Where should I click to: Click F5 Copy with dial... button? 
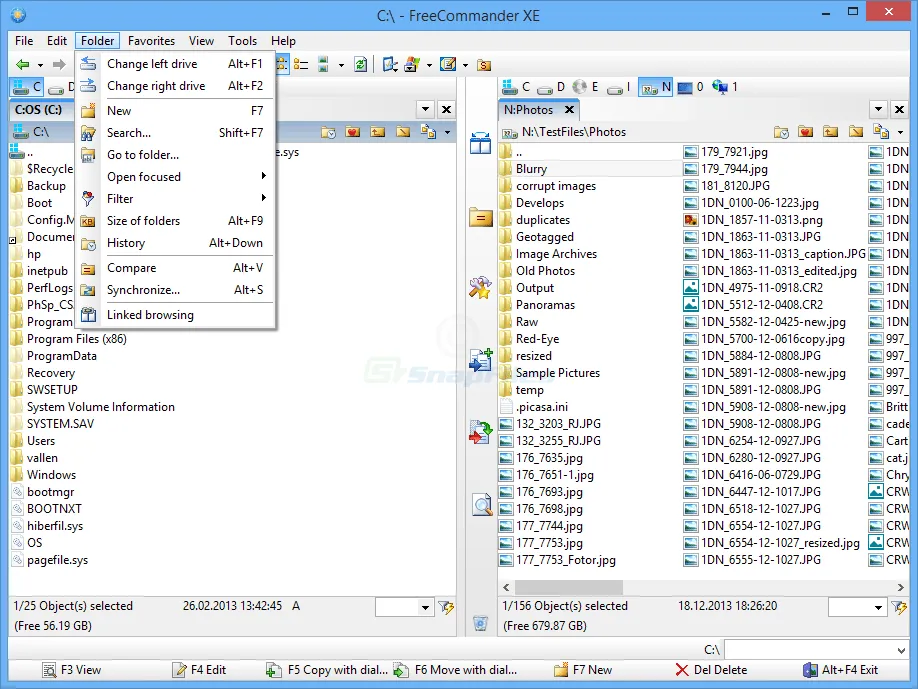pyautogui.click(x=327, y=670)
